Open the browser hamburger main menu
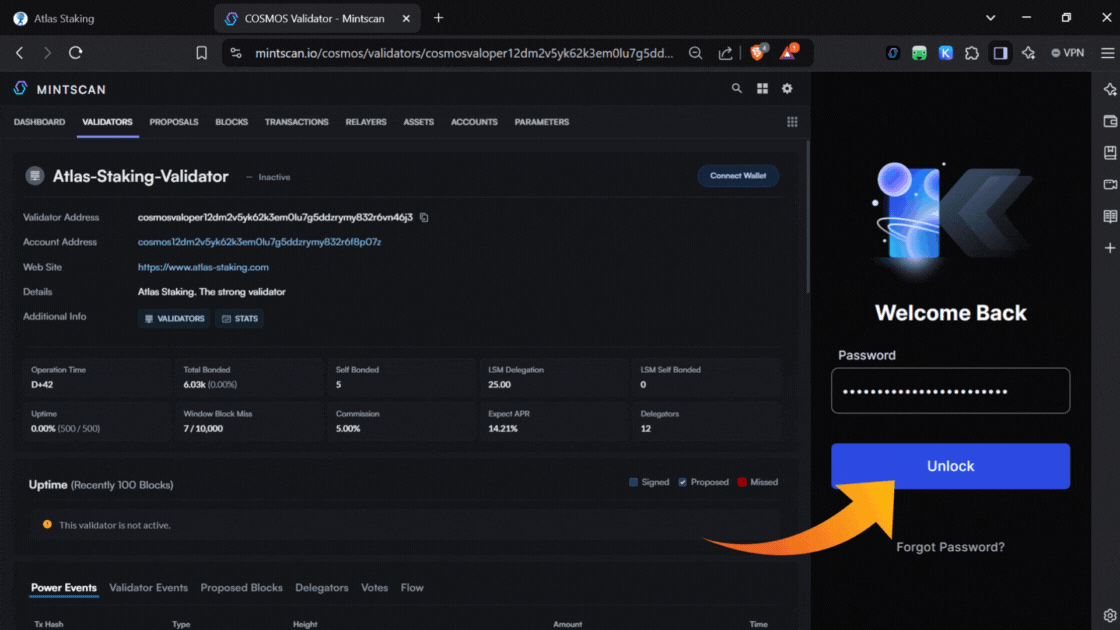 click(x=1107, y=53)
